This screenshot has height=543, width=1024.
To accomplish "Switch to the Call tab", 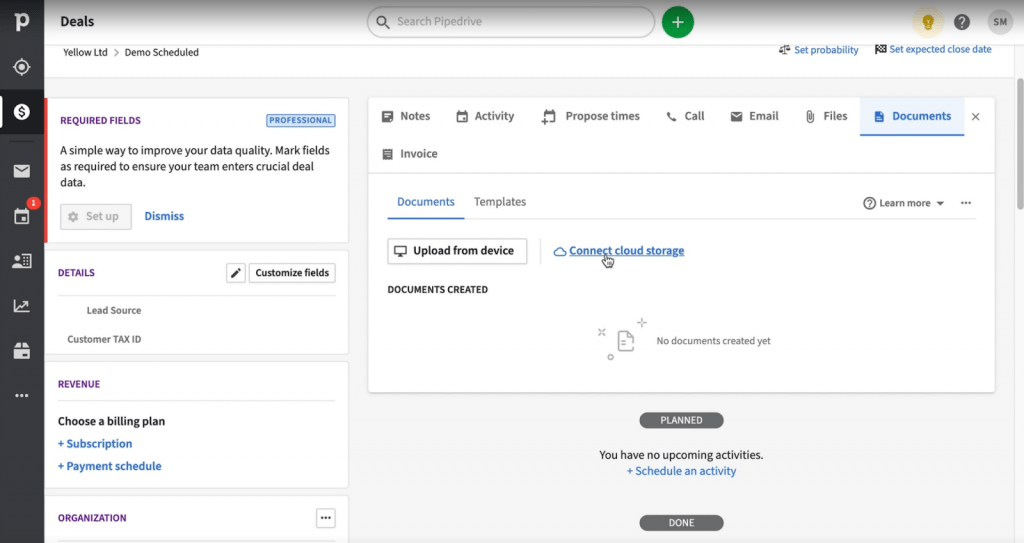I will point(685,116).
